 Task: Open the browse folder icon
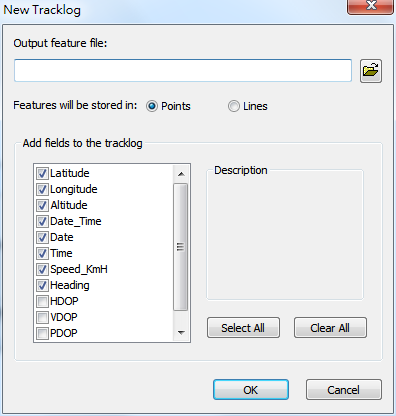[x=371, y=71]
